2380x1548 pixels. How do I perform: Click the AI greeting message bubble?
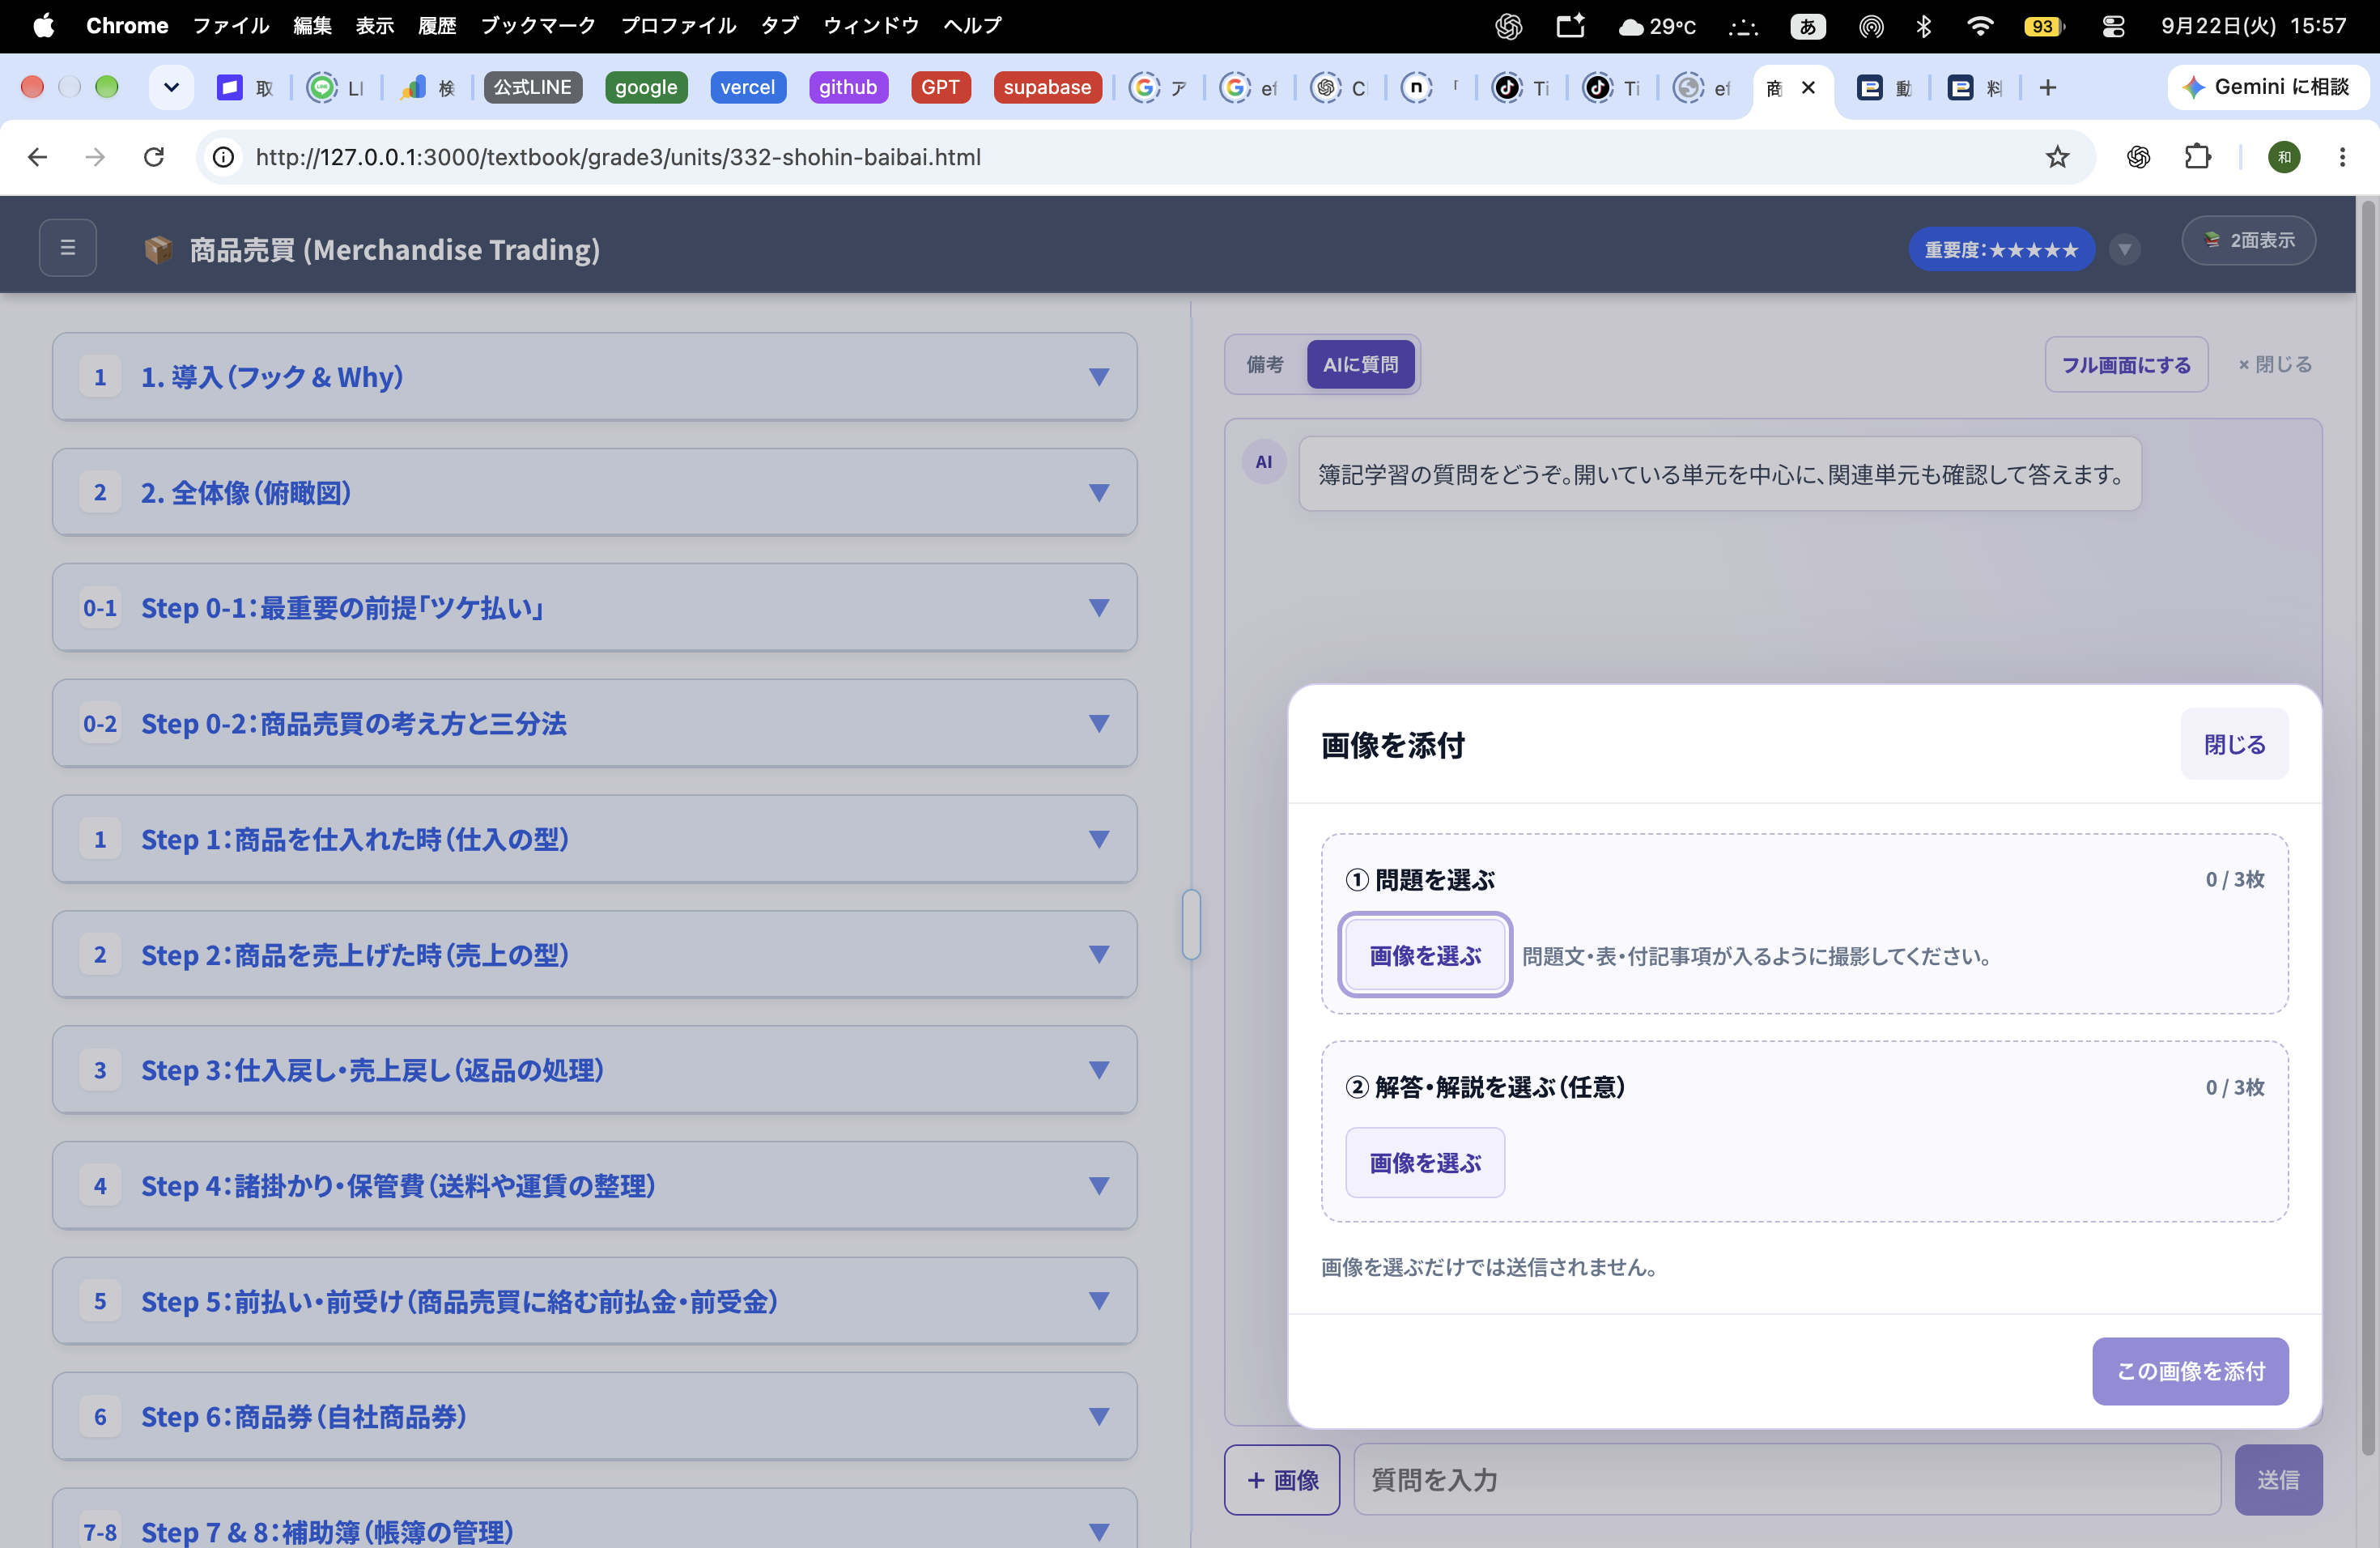tap(1719, 474)
